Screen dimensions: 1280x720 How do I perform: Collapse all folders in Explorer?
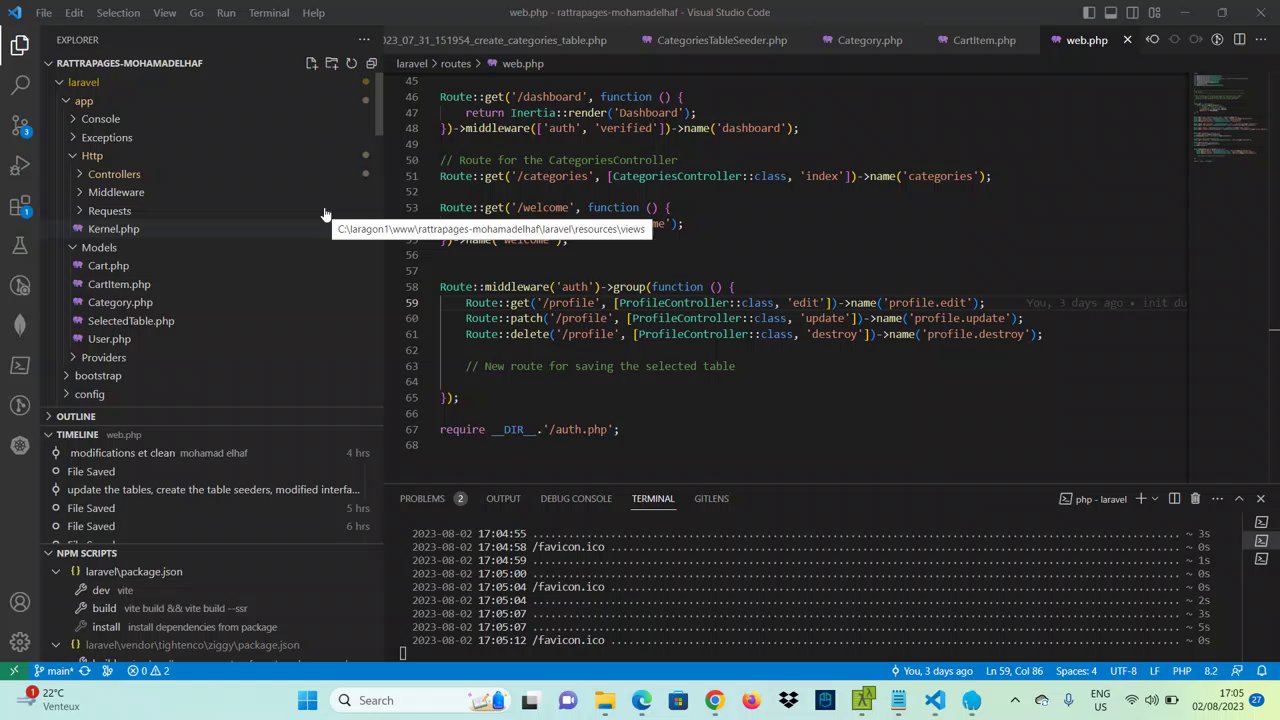tap(371, 63)
